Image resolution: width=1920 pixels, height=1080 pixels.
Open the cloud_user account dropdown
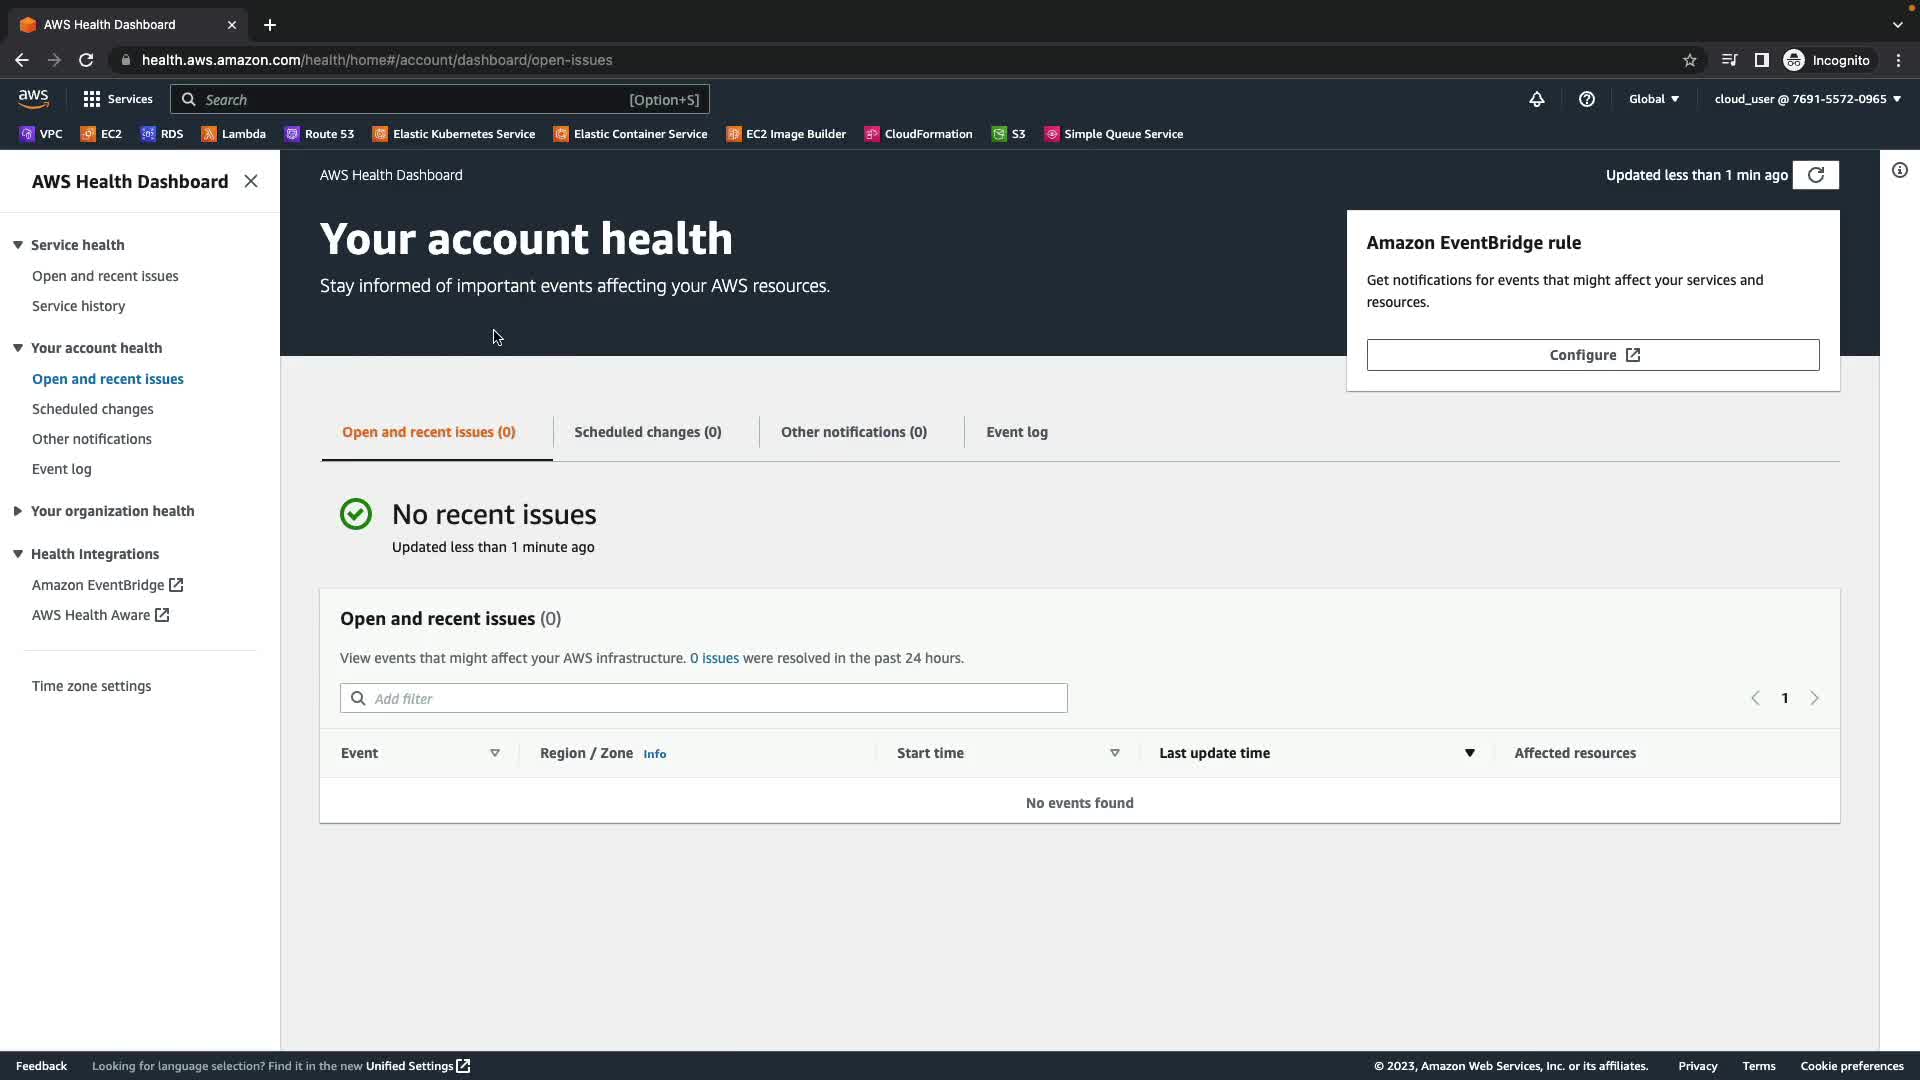(1807, 99)
